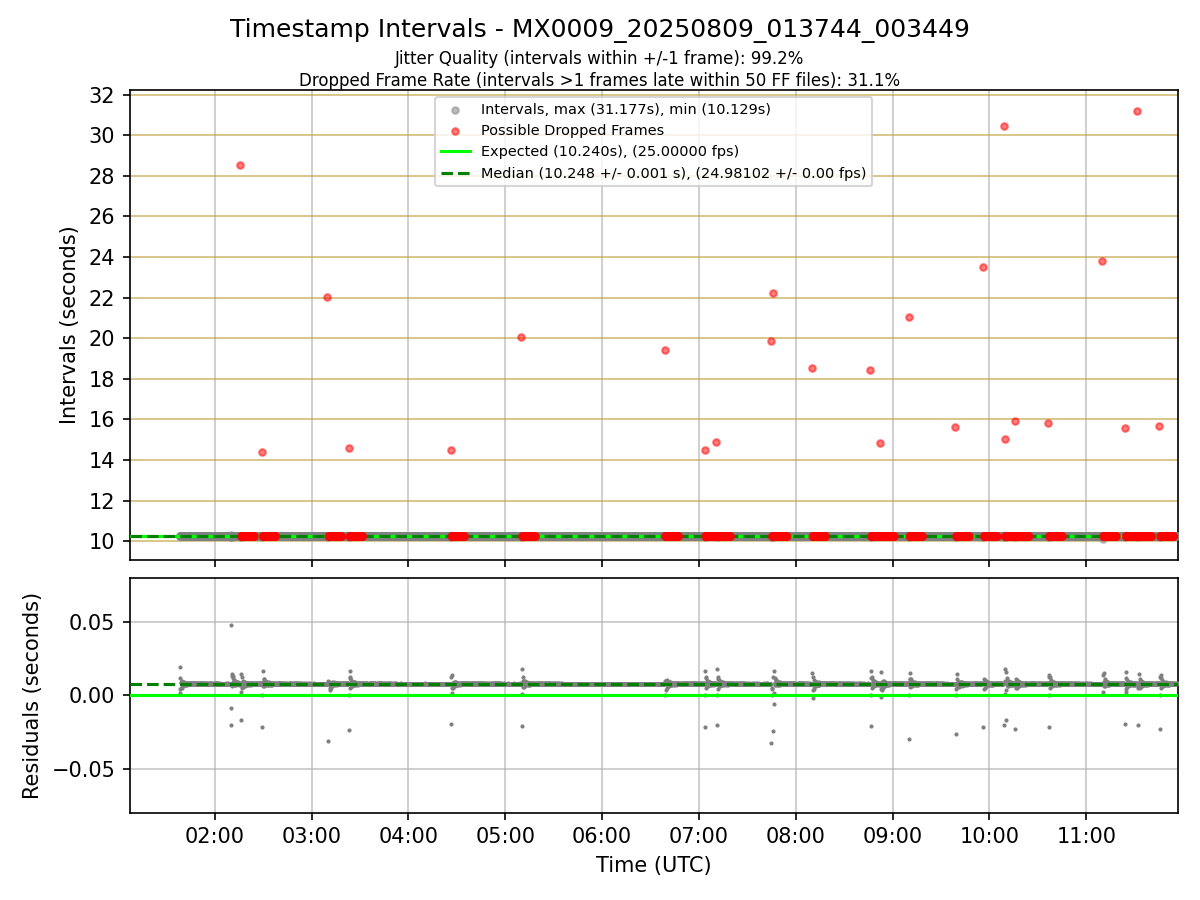Select the red dropped-frame point at 28.5 seconds
Image resolution: width=1200 pixels, height=900 pixels.
(240, 165)
